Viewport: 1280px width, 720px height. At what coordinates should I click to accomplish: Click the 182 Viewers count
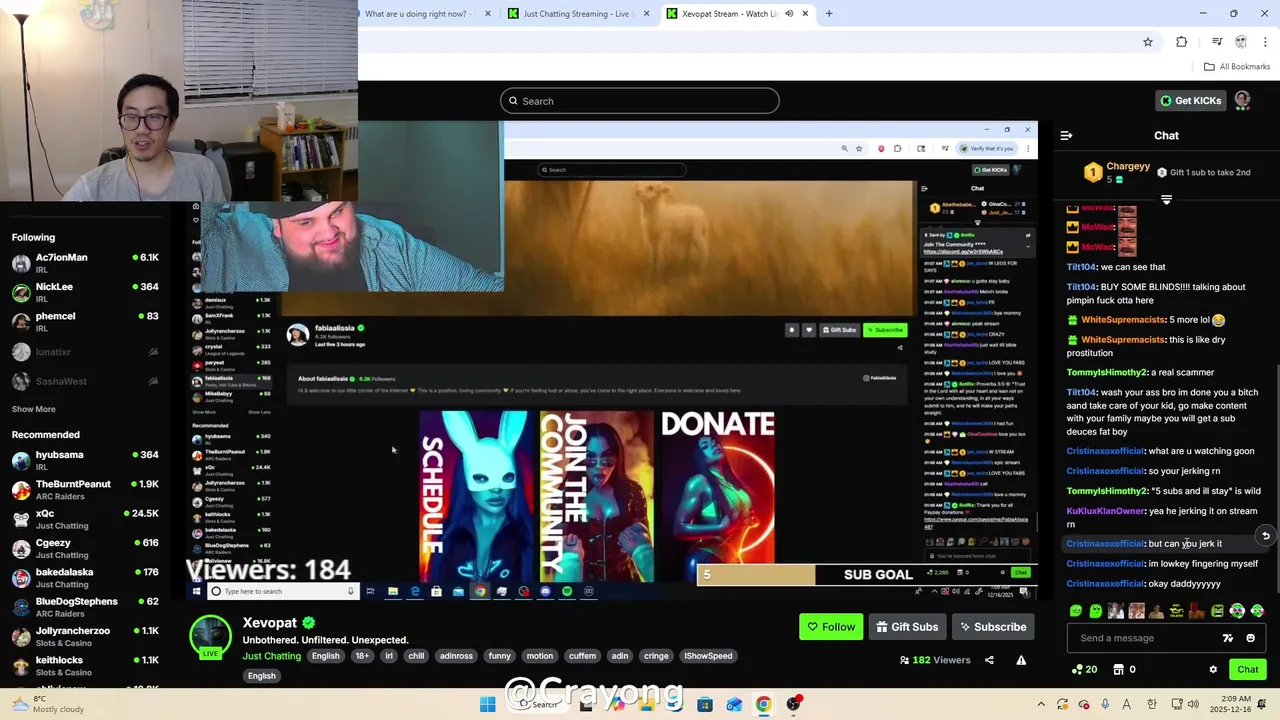(935, 660)
